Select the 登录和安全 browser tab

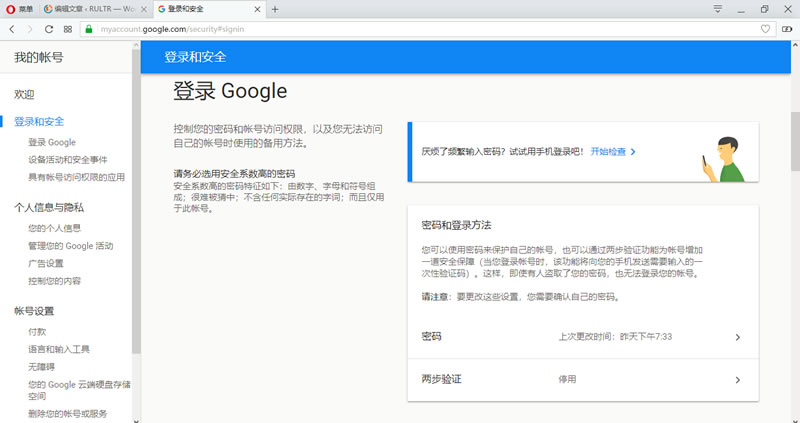(209, 9)
